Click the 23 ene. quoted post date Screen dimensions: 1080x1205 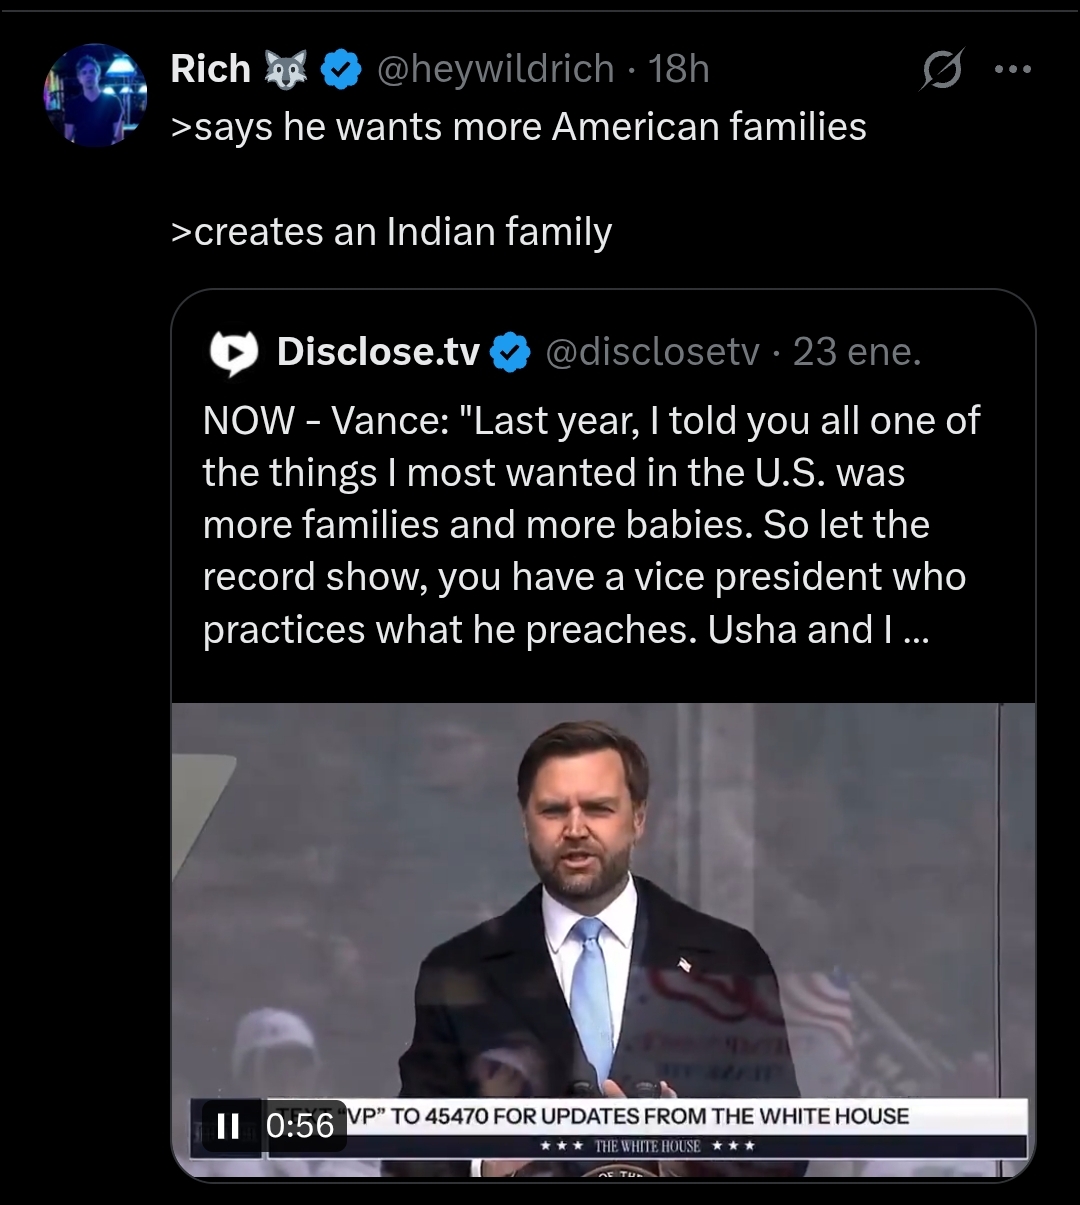(x=857, y=352)
